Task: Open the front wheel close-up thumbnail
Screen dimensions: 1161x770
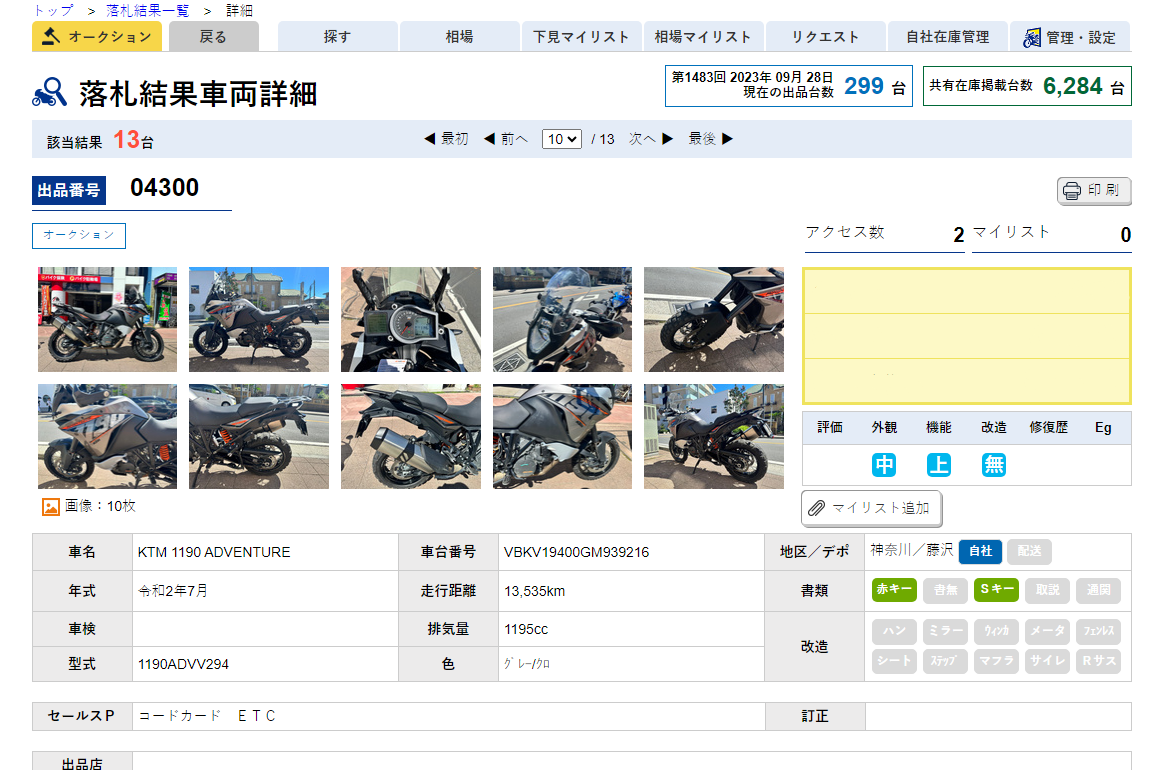Action: 714,319
